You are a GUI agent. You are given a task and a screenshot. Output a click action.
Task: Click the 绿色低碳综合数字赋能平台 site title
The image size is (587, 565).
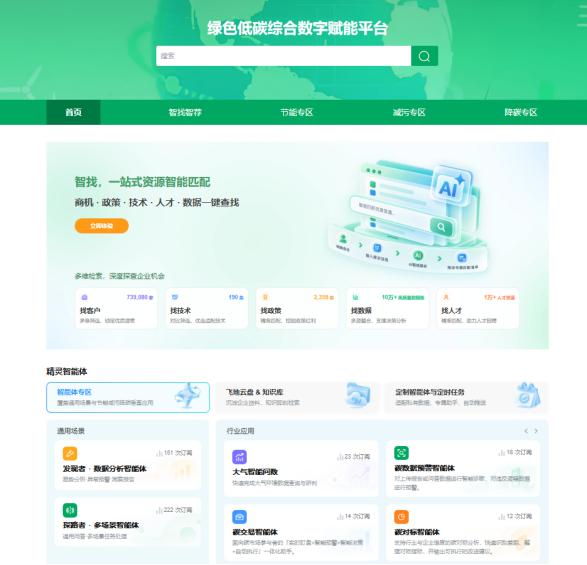click(297, 28)
